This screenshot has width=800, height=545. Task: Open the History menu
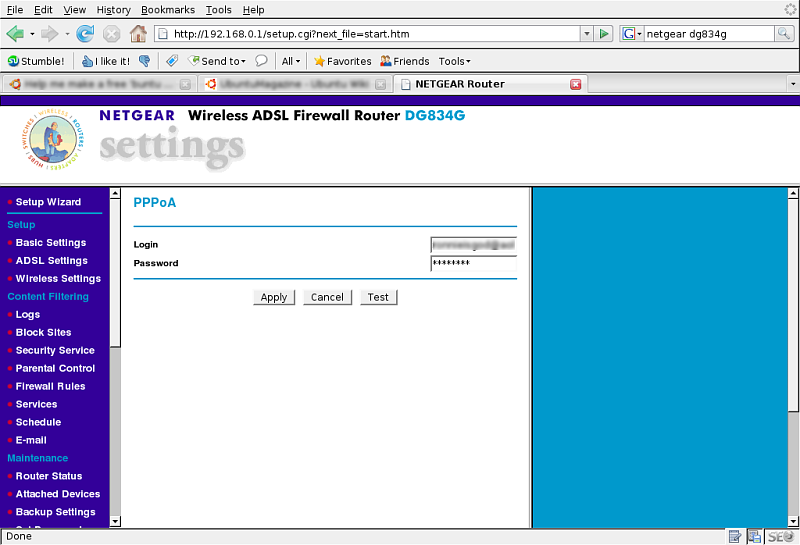click(x=113, y=10)
